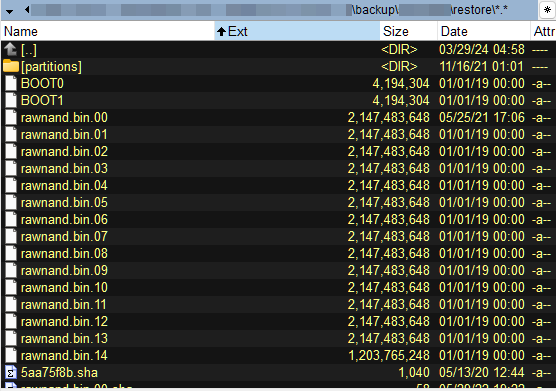Select file rawnand.bin.04
Viewport: 556px width, 391px height.
click(x=64, y=186)
